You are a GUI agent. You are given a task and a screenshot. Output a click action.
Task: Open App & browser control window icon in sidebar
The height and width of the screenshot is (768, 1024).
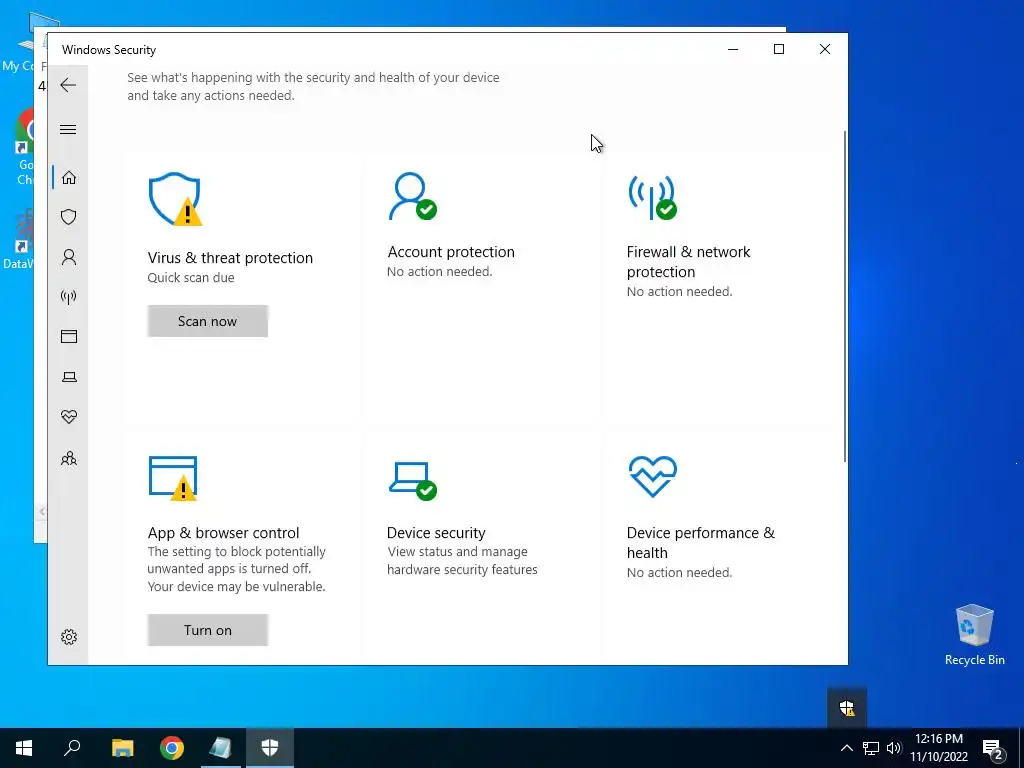point(69,336)
